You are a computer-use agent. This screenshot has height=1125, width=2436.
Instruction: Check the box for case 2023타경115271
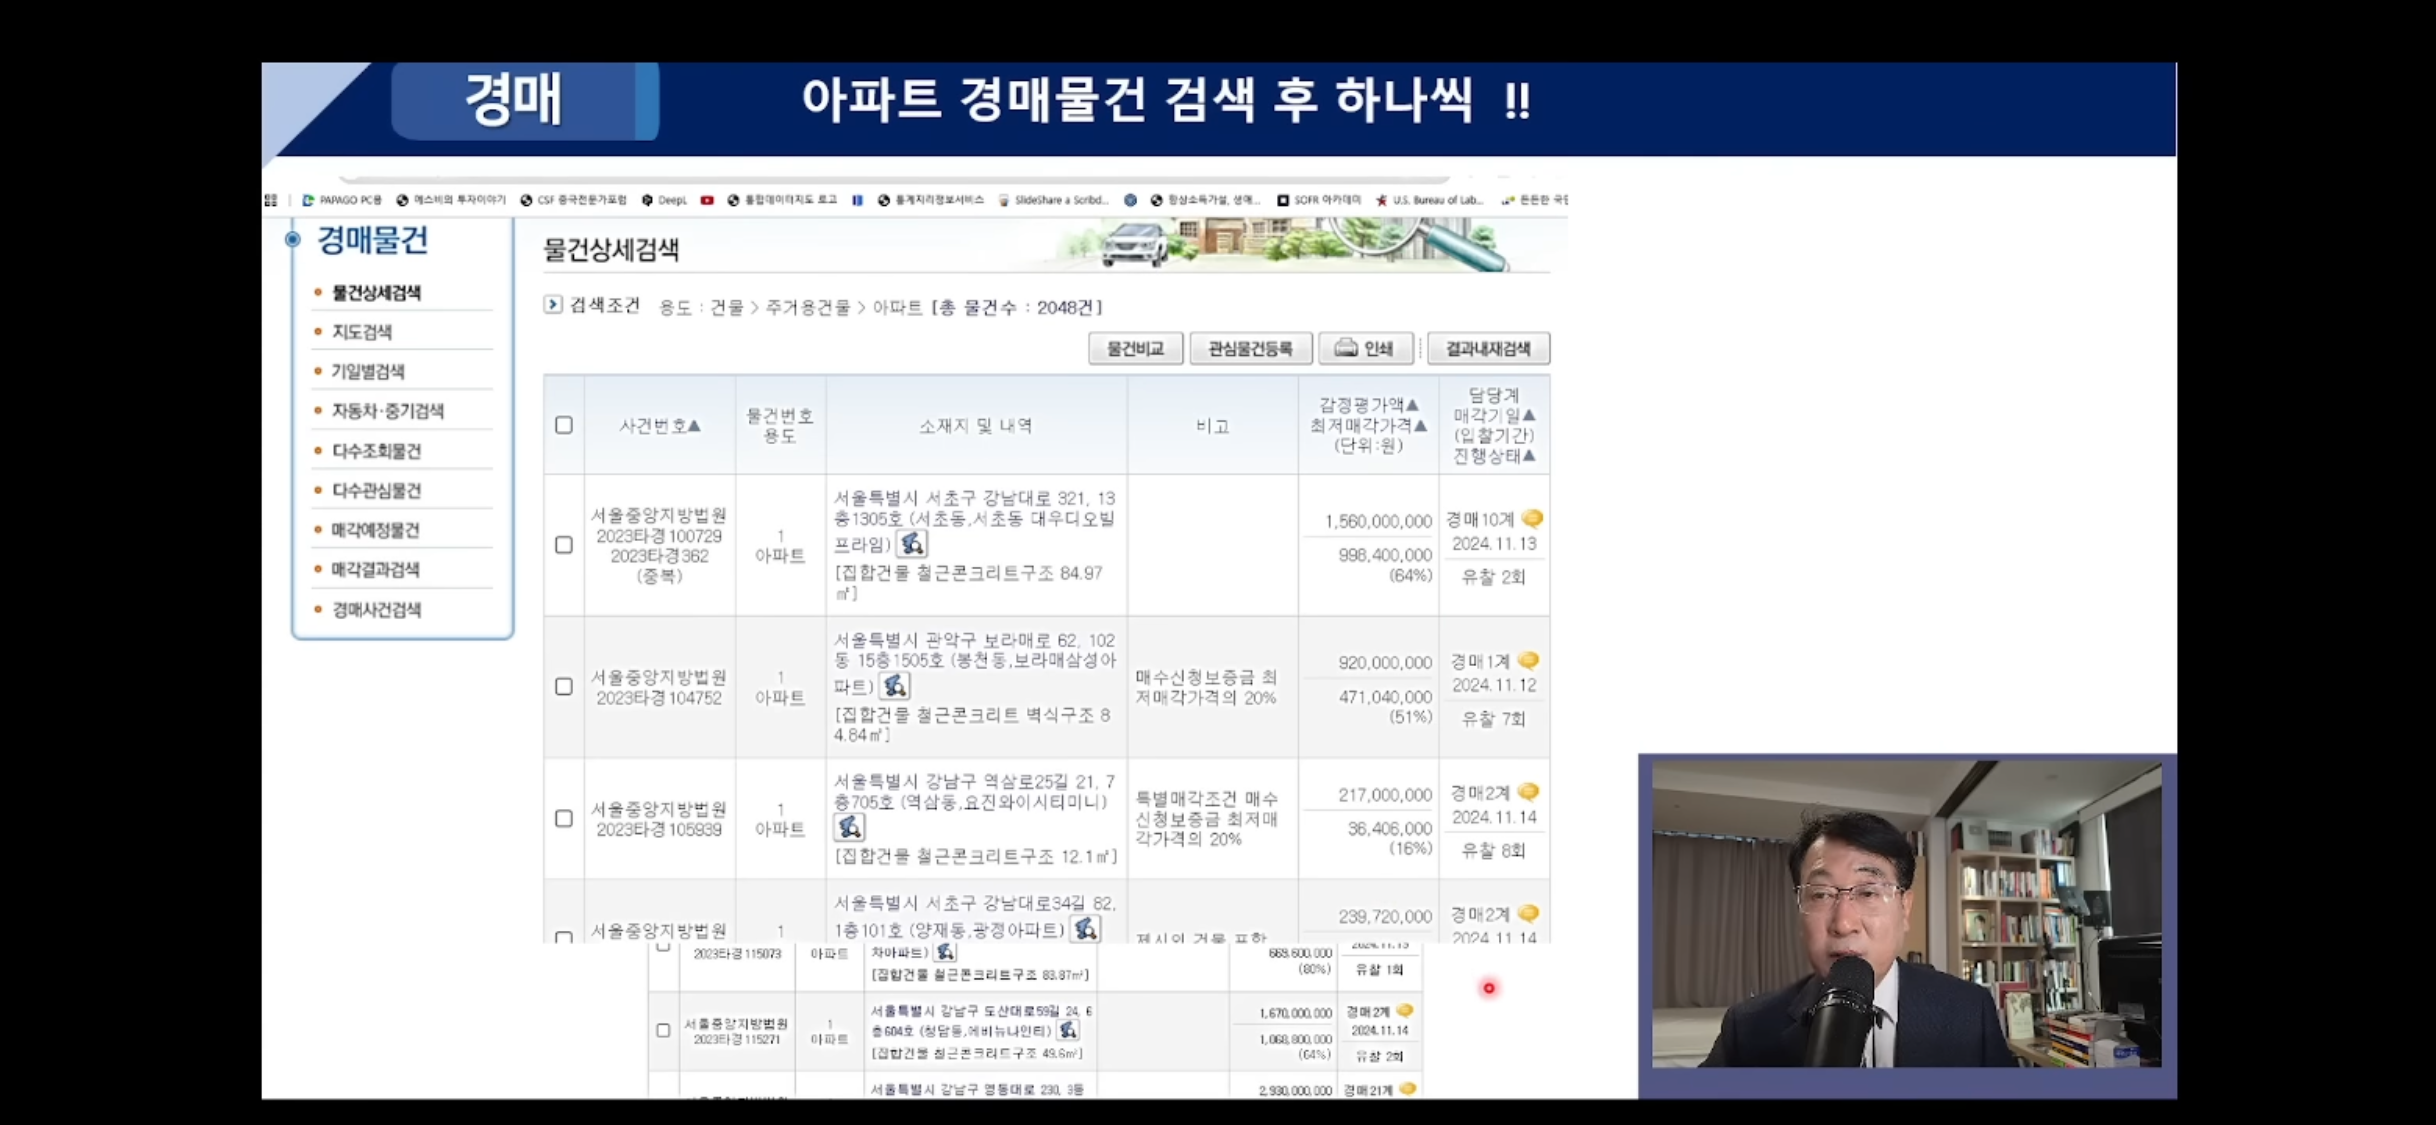663,1030
